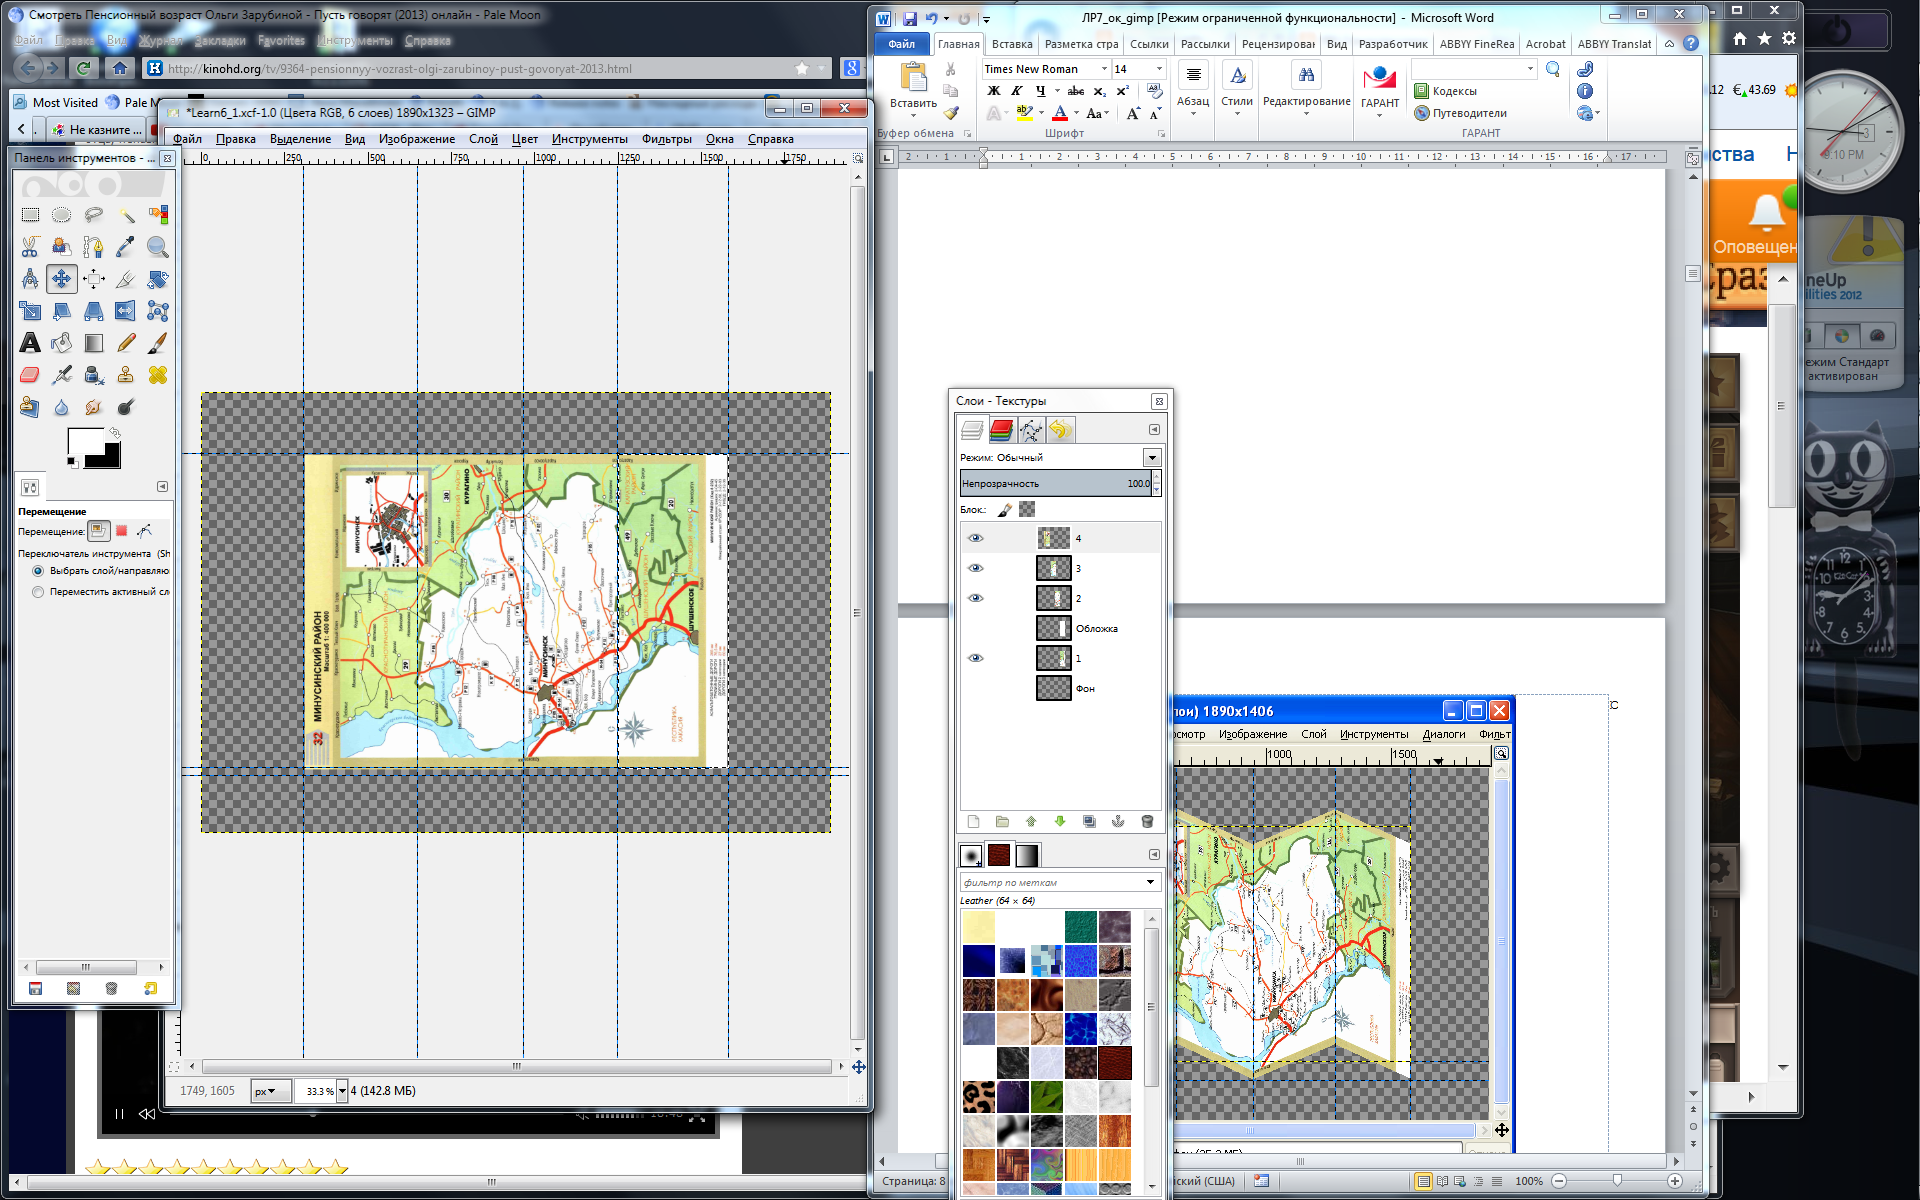Expand the Стили styles gallery in Word

pos(1237,90)
